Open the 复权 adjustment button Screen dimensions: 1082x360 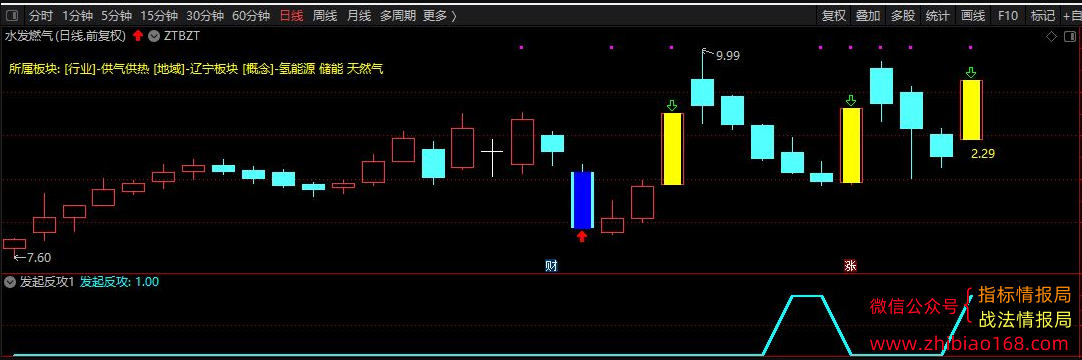tap(834, 15)
